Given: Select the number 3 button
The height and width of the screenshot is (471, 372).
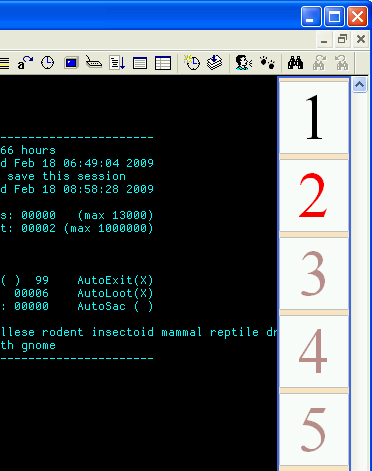Looking at the screenshot, I should pyautogui.click(x=314, y=274).
